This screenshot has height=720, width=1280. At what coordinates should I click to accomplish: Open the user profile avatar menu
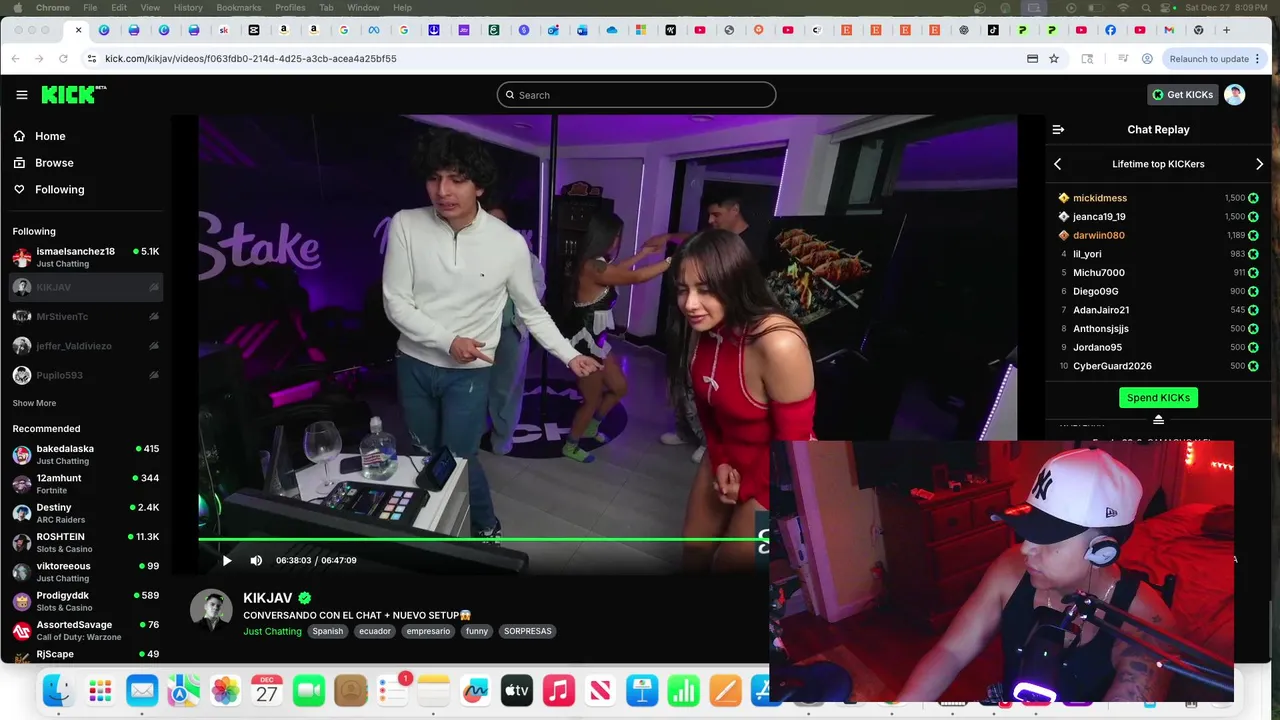point(1235,95)
